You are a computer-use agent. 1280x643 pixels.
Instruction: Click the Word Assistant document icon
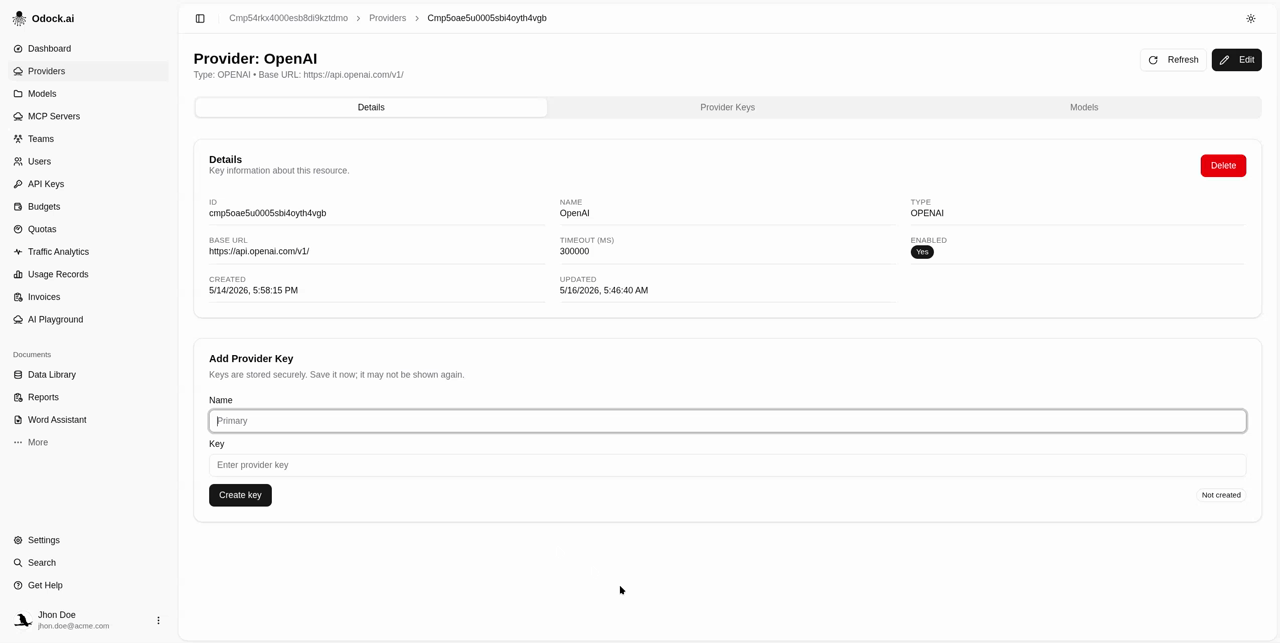18,420
